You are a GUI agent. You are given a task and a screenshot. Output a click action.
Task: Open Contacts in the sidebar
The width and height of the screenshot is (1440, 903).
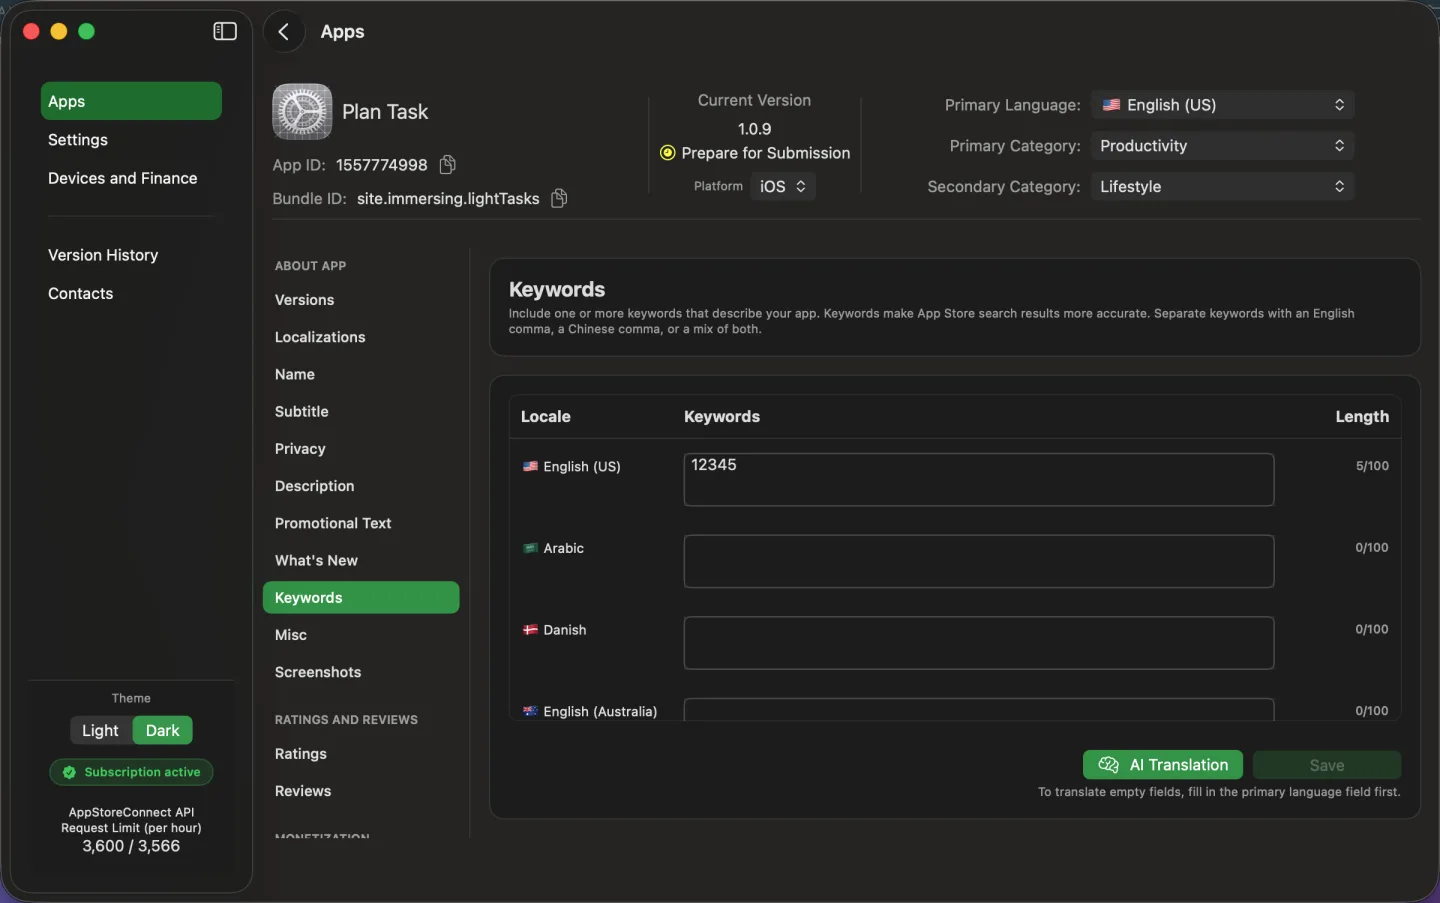81,293
